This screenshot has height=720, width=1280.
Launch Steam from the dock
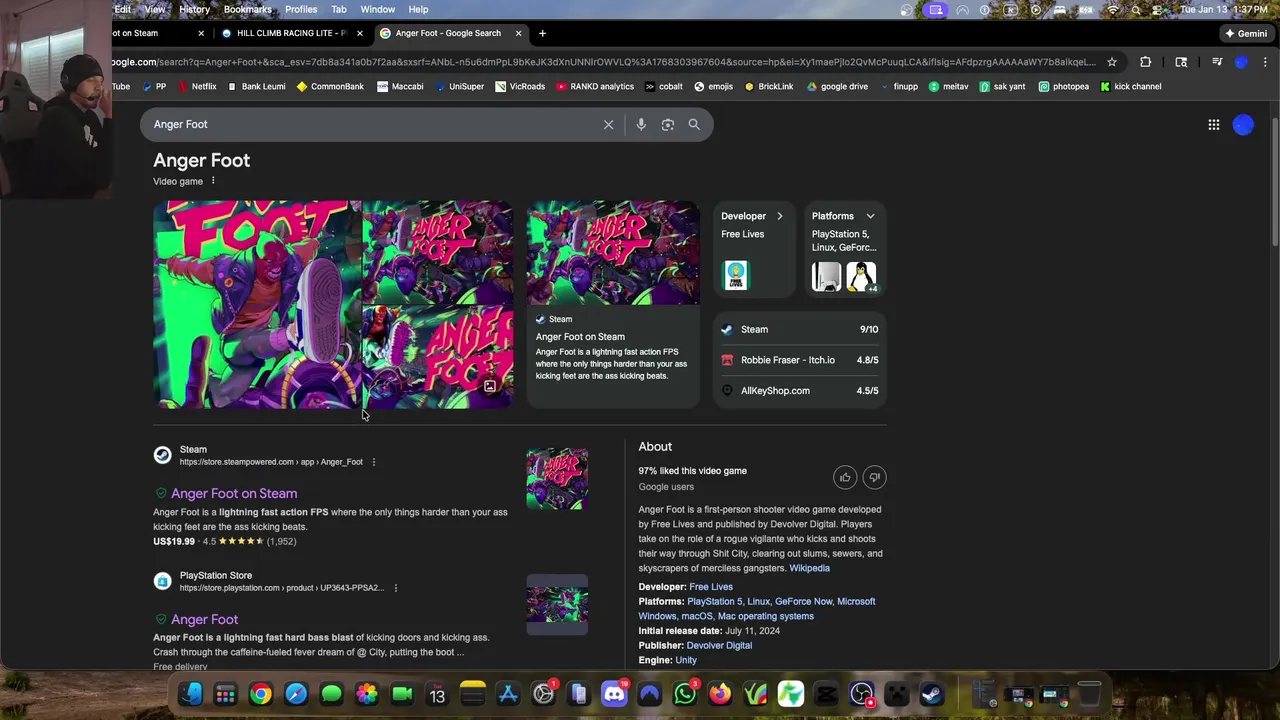point(932,693)
